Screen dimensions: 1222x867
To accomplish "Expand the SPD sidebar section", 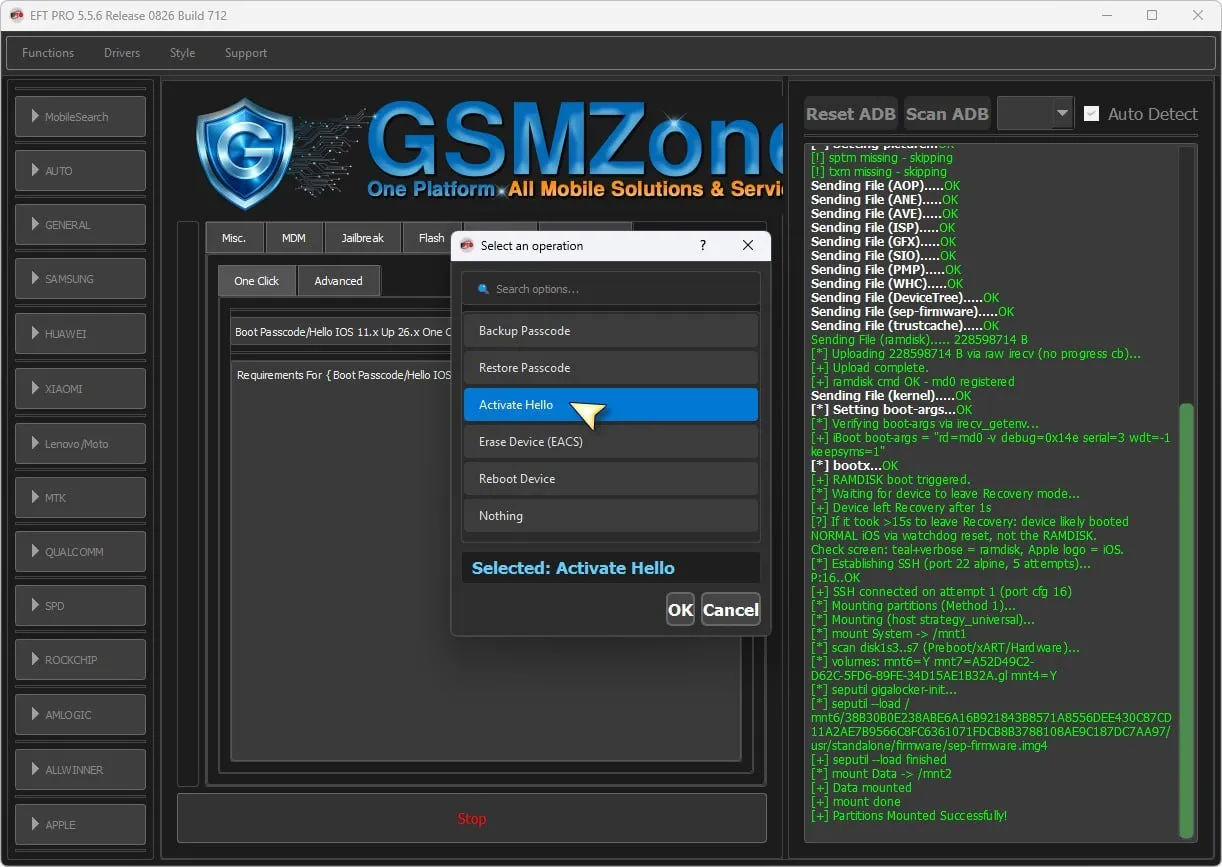I will pyautogui.click(x=80, y=606).
